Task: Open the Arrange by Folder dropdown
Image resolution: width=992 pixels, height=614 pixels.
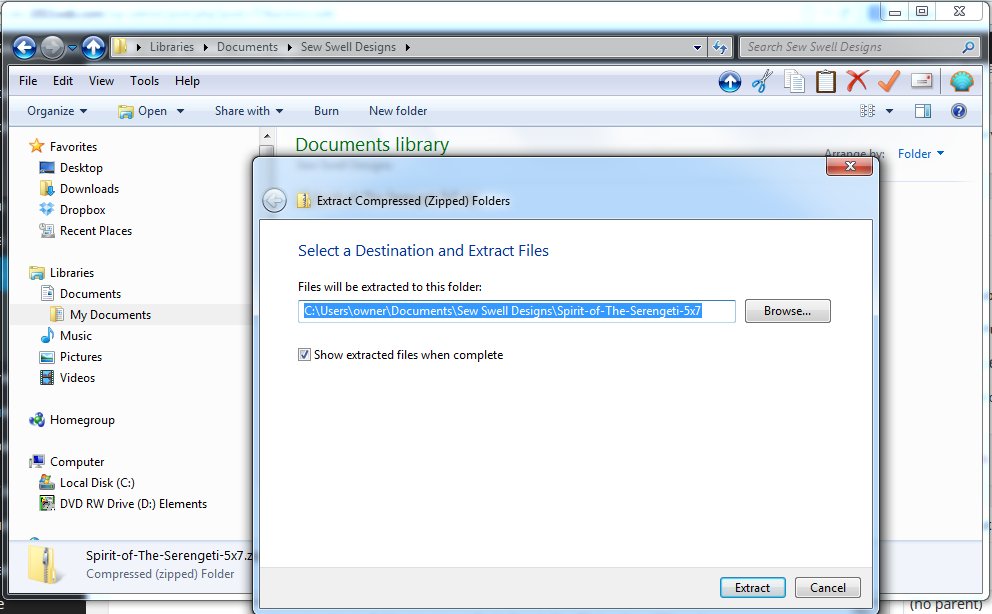Action: [921, 154]
